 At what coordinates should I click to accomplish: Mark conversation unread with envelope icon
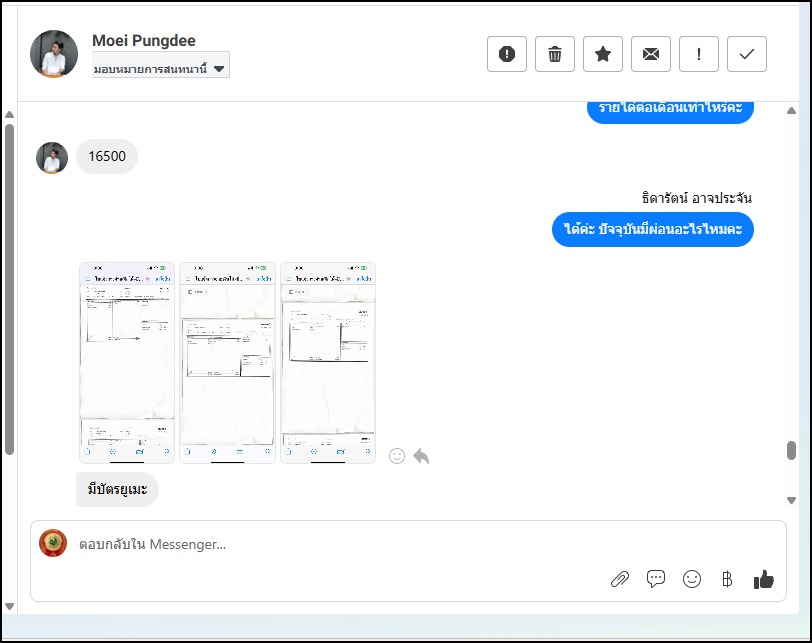point(651,54)
